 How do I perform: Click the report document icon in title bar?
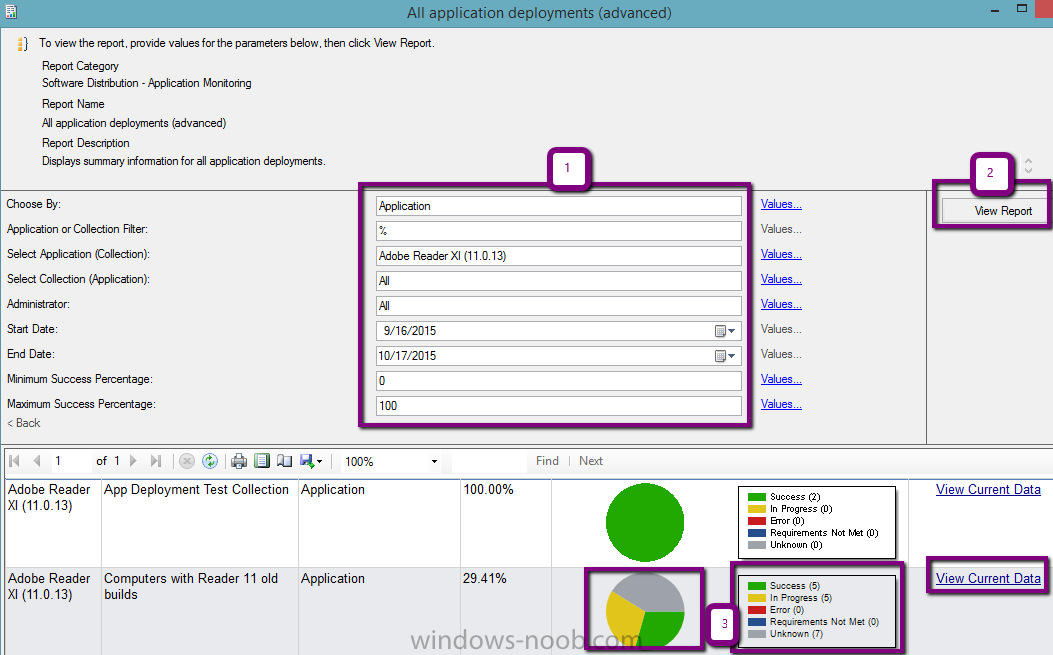click(x=11, y=11)
